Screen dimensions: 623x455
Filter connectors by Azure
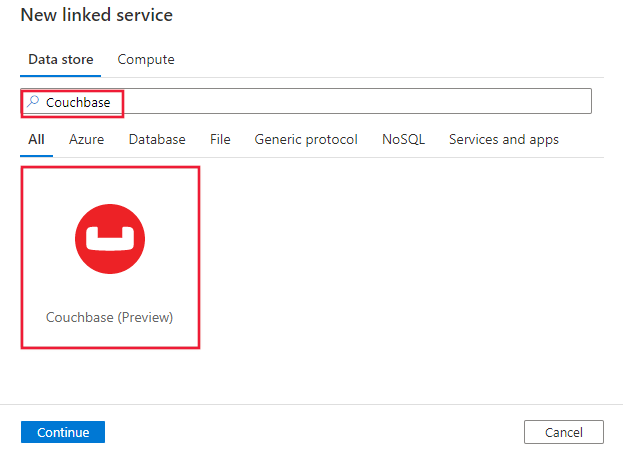click(87, 140)
